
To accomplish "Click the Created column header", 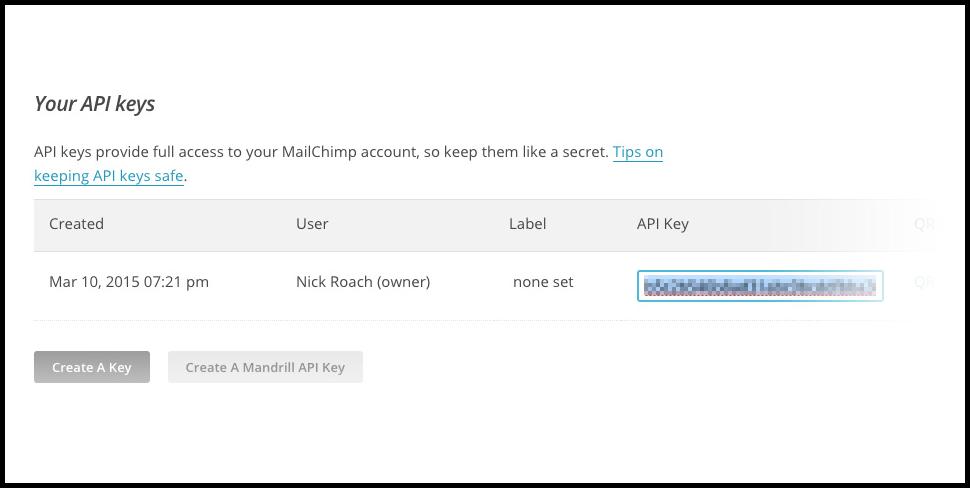I will pos(76,224).
